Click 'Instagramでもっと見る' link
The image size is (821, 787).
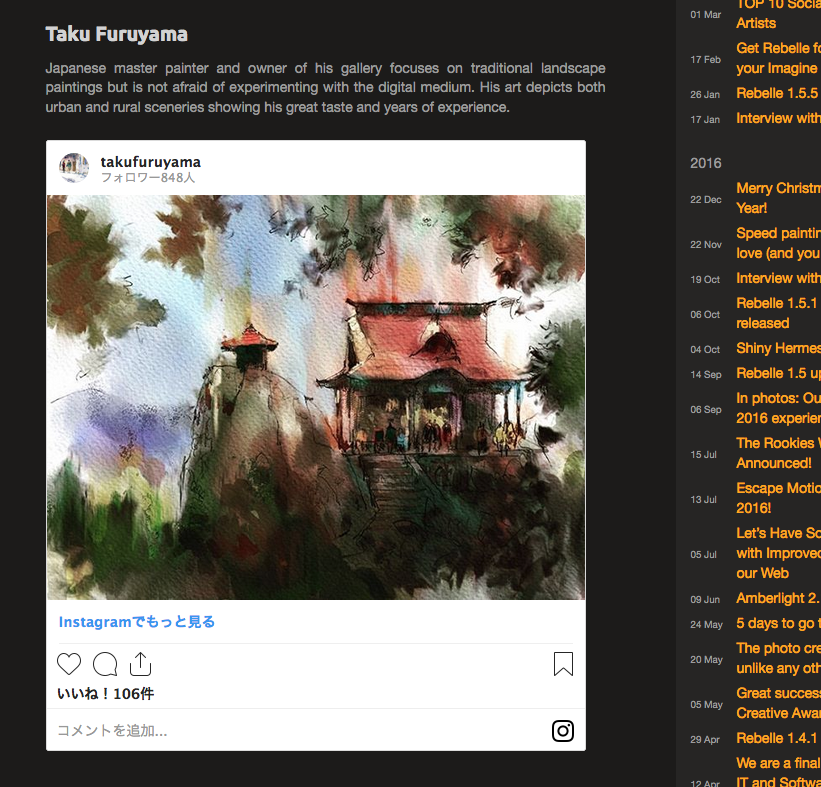click(x=137, y=622)
